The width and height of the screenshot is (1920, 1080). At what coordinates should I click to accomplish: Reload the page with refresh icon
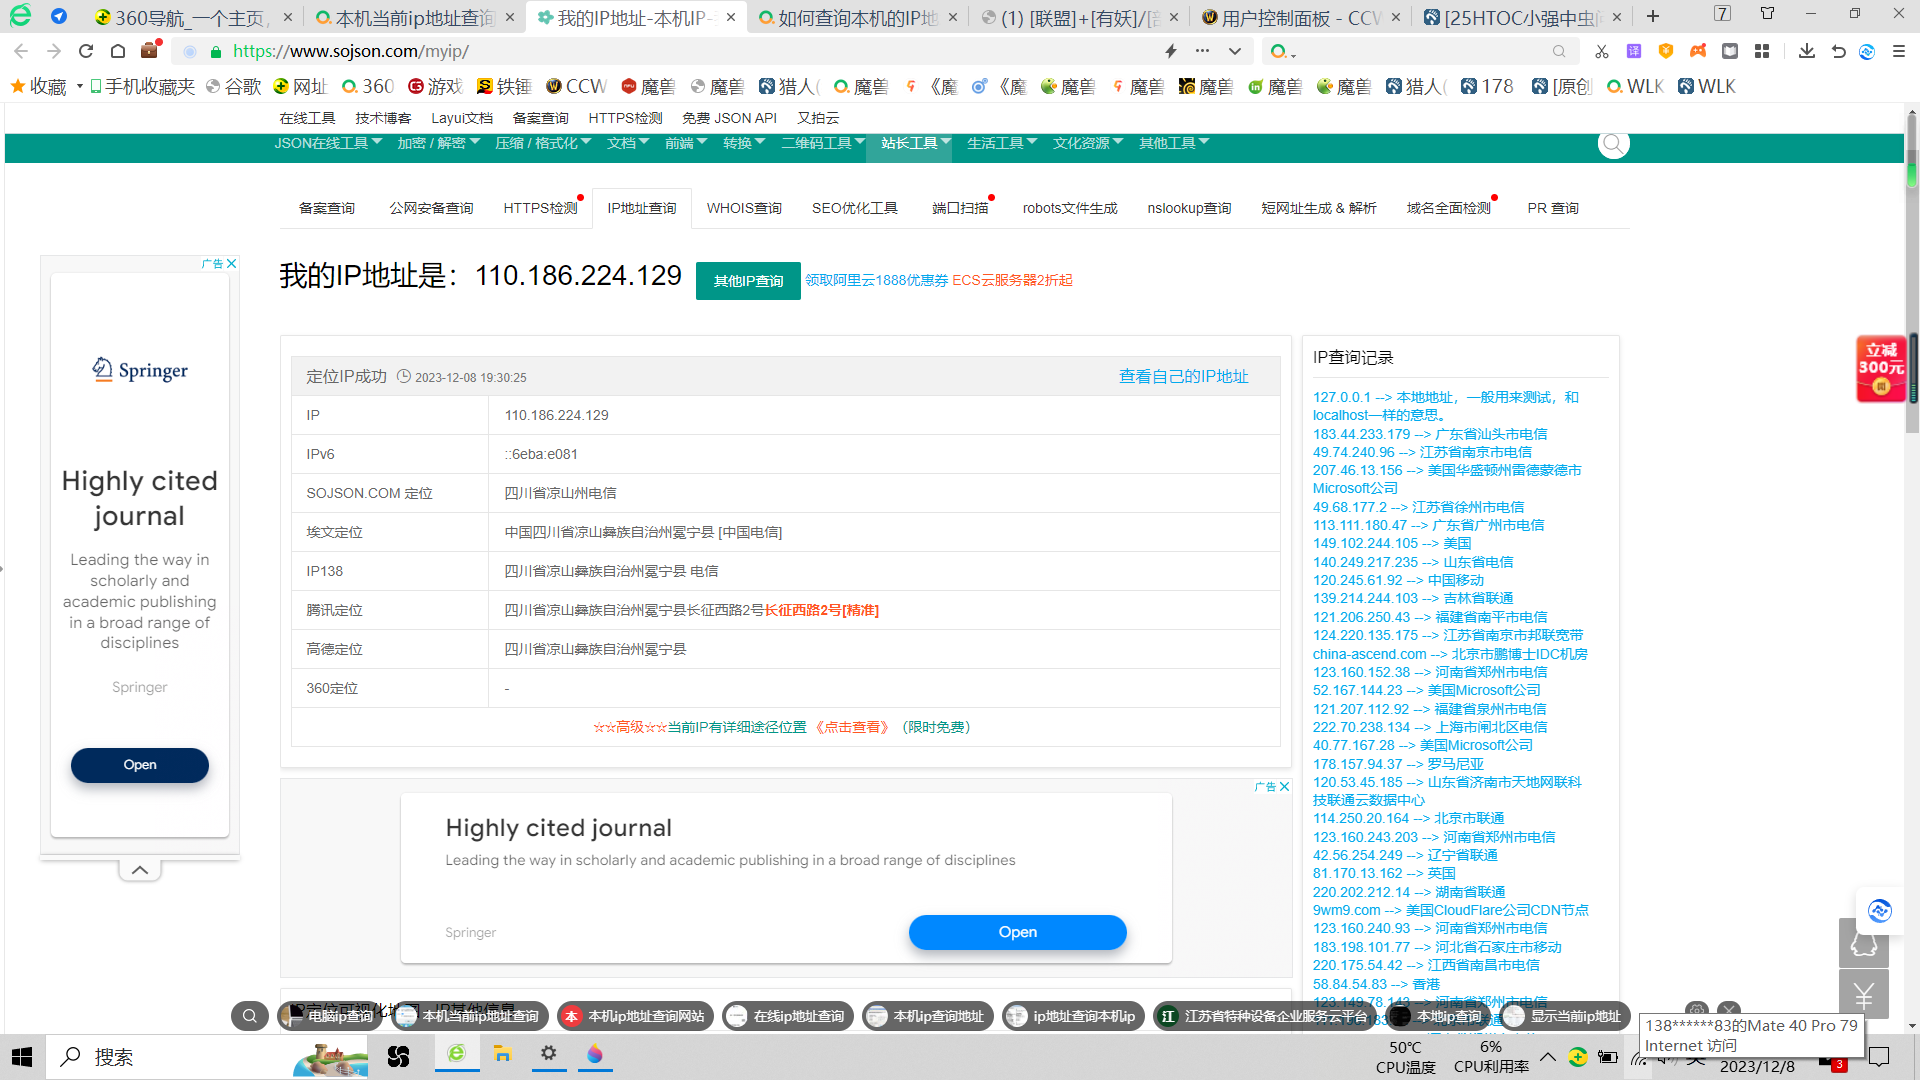click(x=86, y=51)
